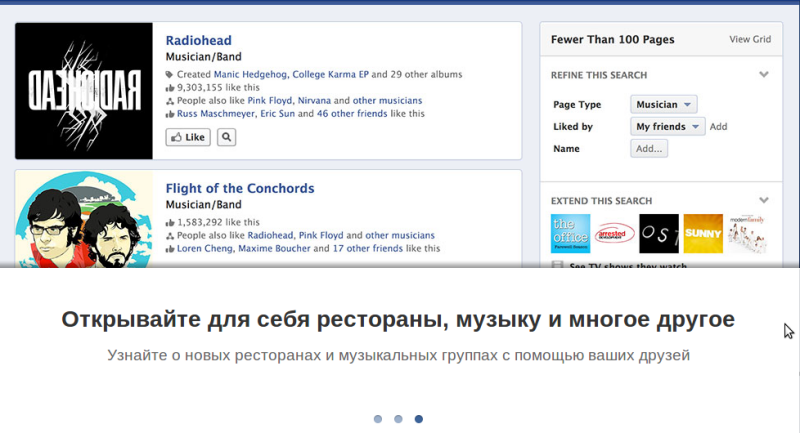The height and width of the screenshot is (433, 800).
Task: Click the tag icon beside Created
Action: click(169, 75)
